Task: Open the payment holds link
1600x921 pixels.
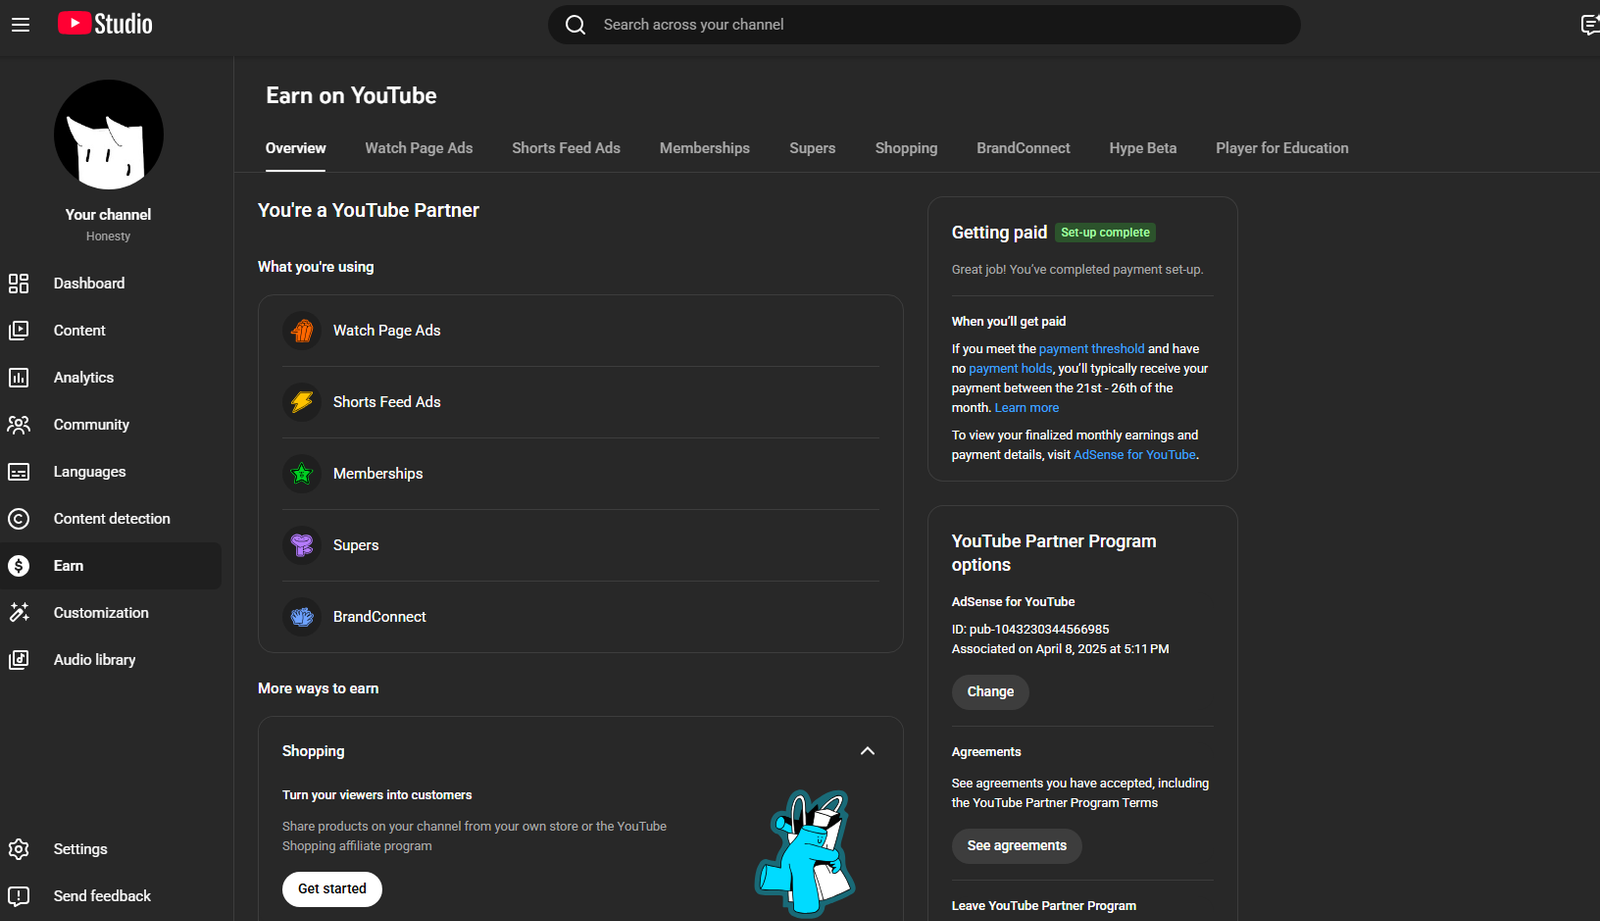Action: click(x=1010, y=369)
